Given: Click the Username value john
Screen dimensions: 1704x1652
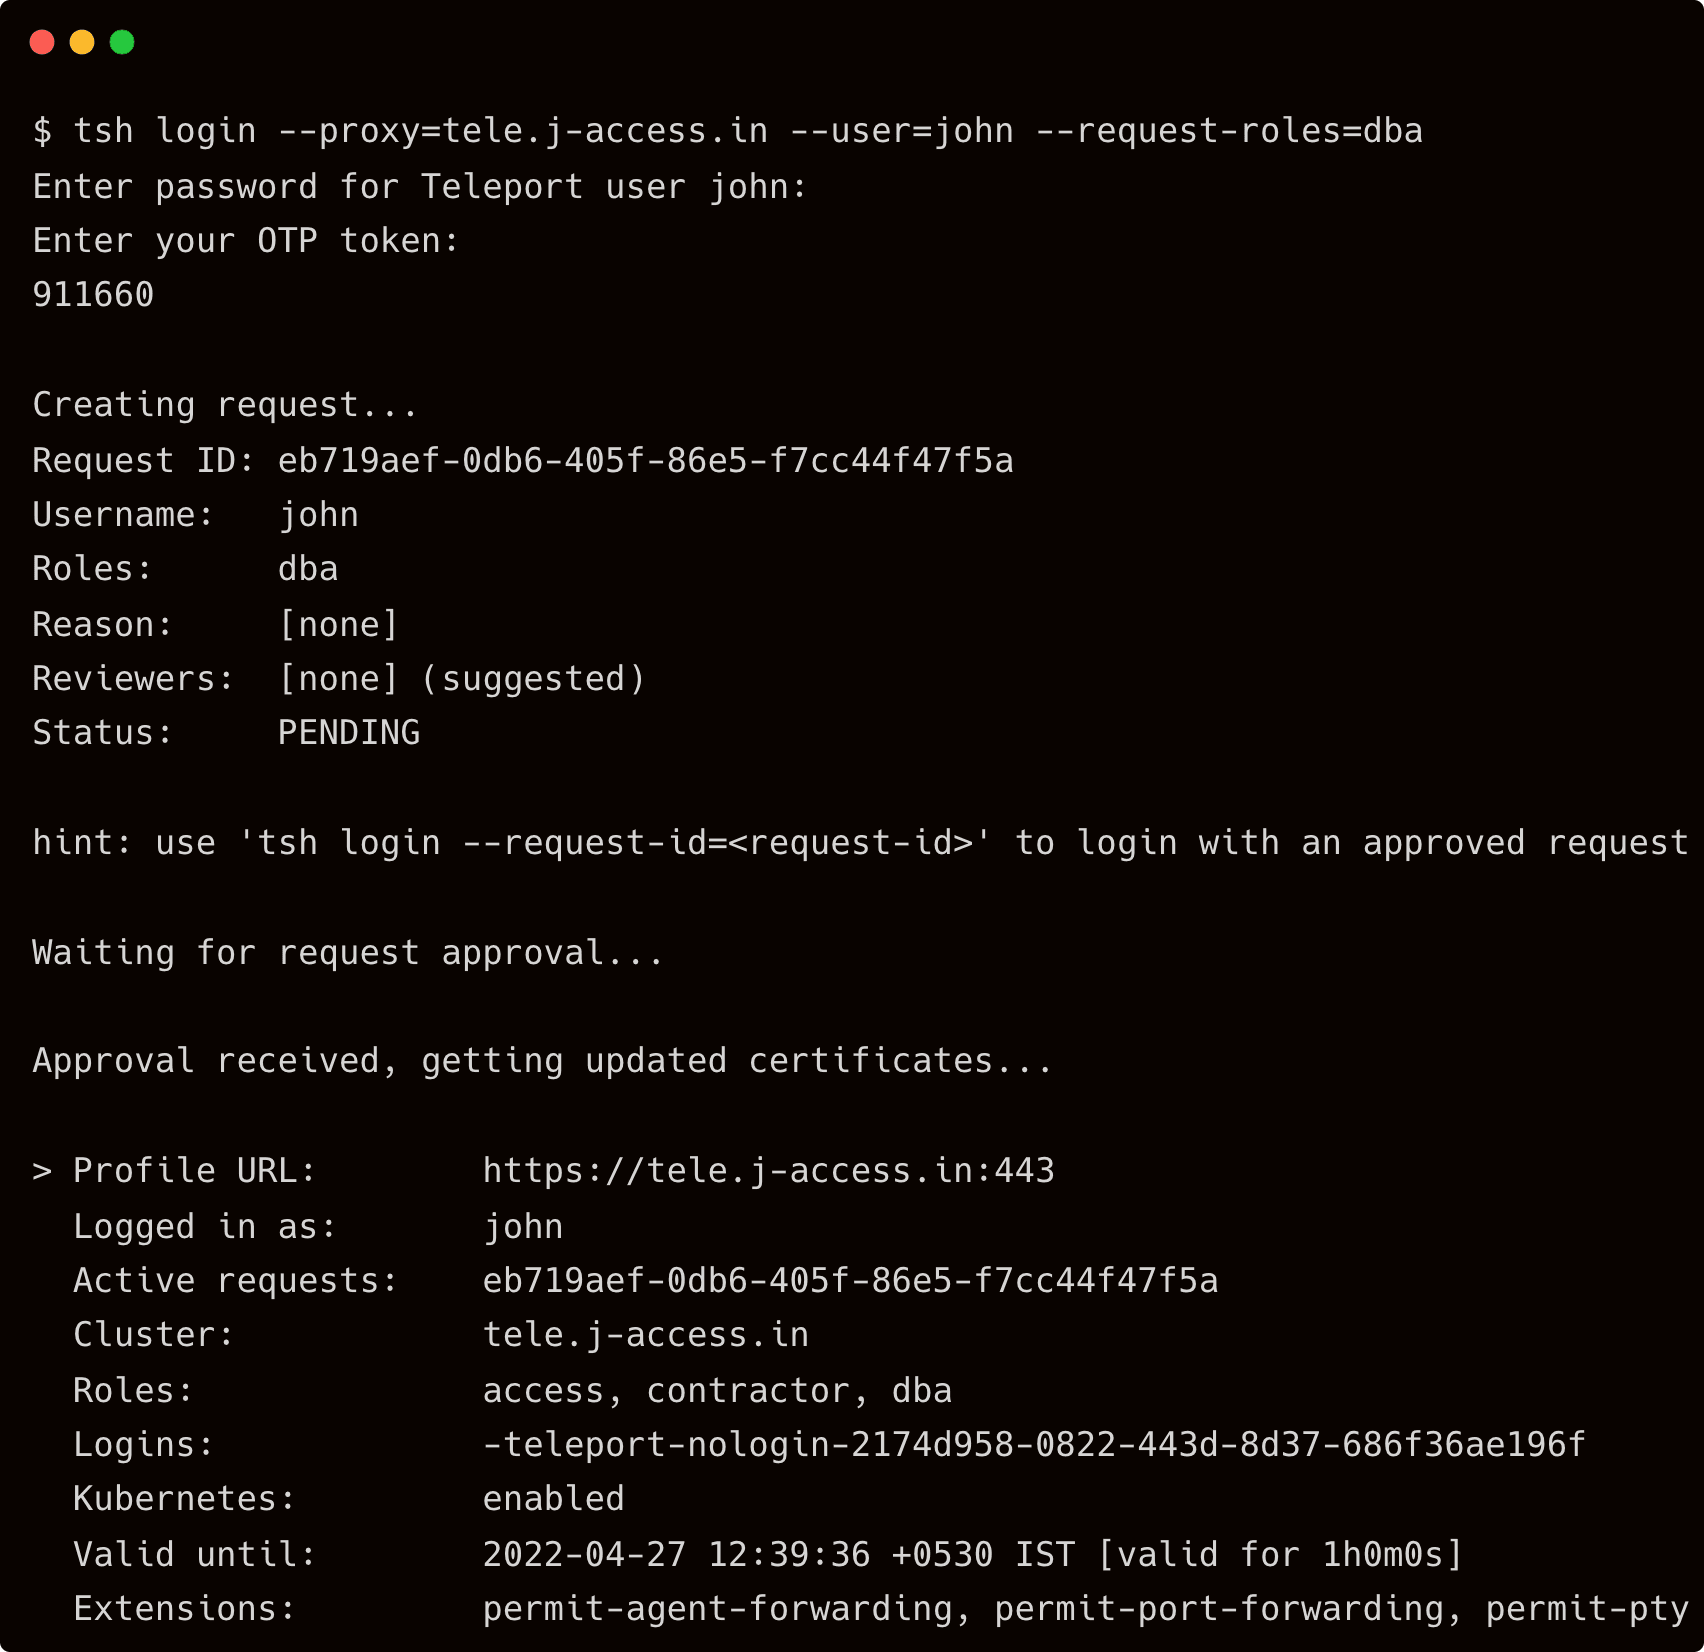Looking at the screenshot, I should [318, 515].
